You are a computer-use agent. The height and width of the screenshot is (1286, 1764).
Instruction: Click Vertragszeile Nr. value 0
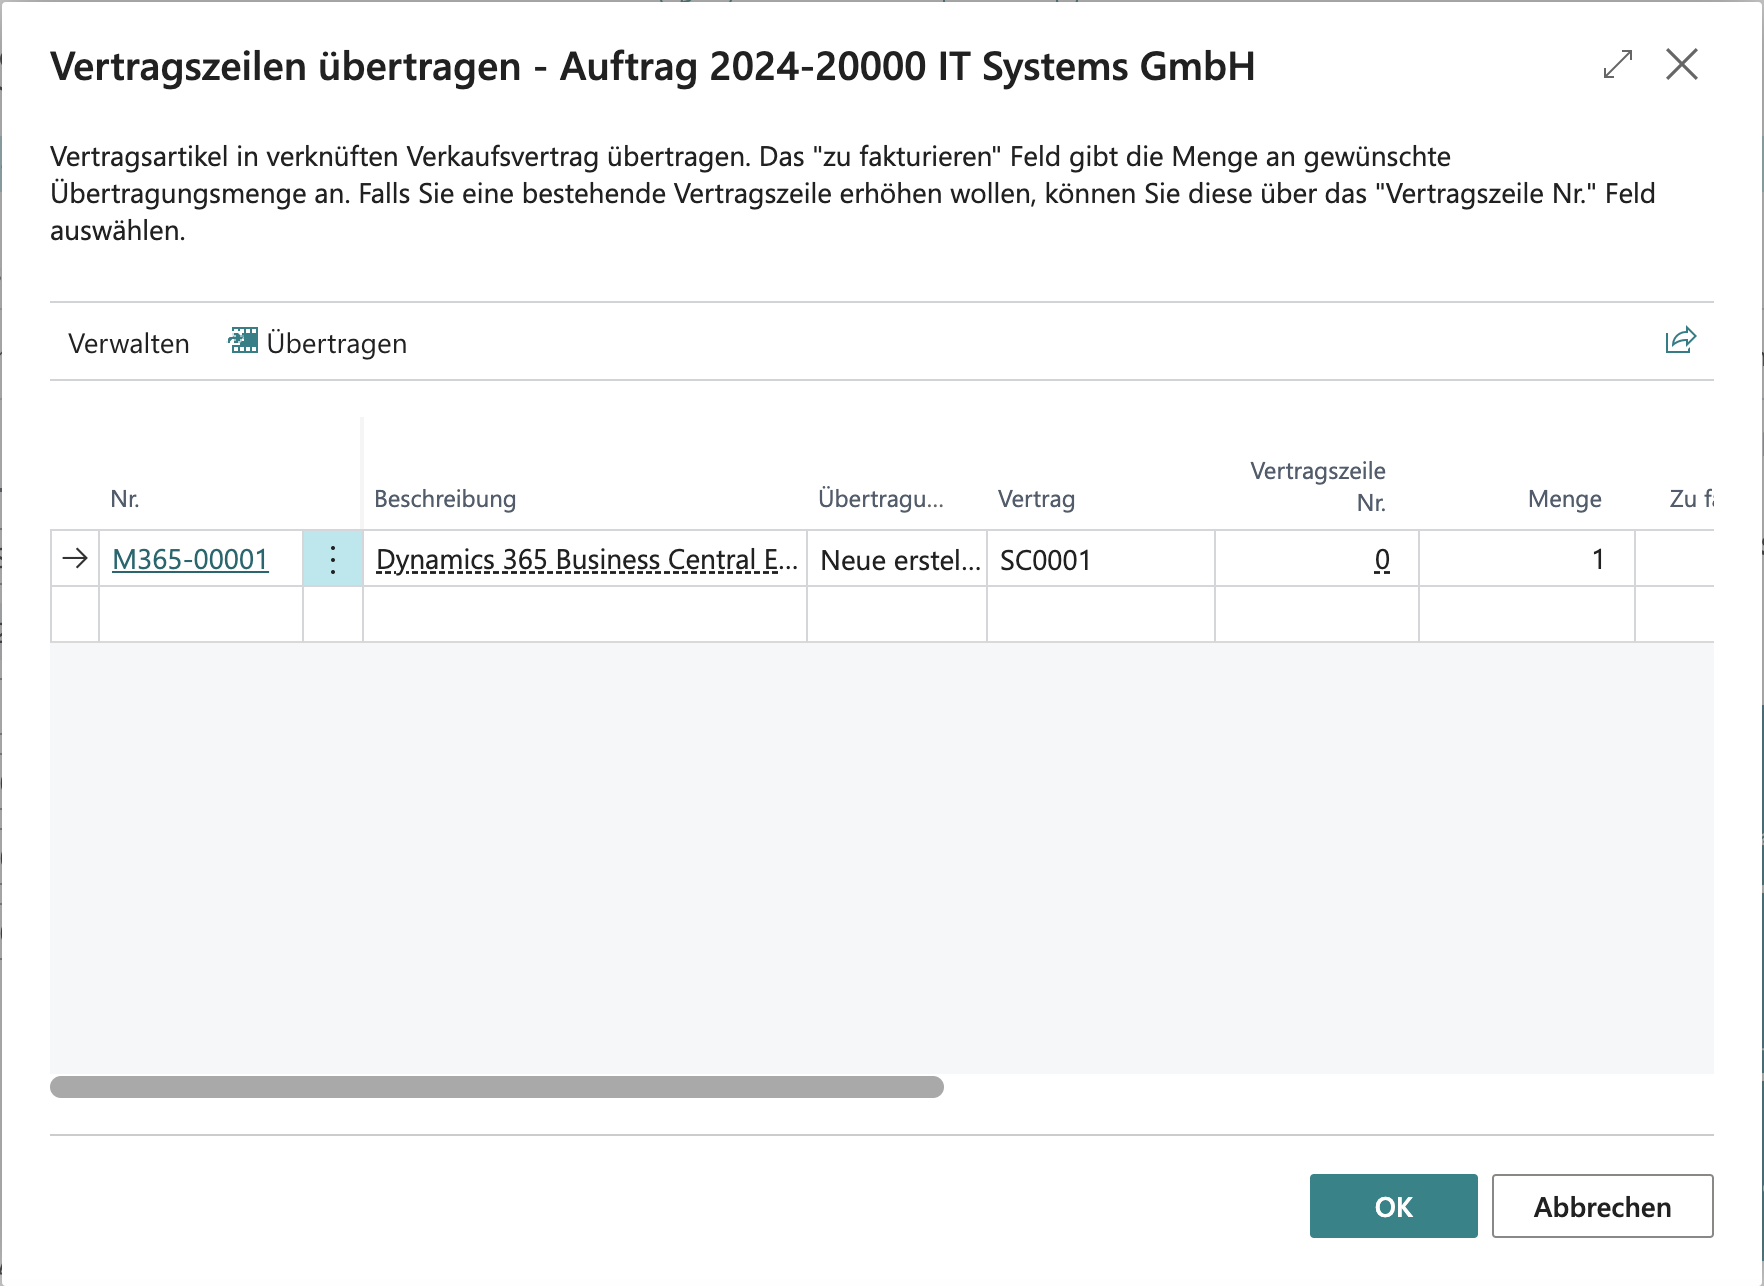pyautogui.click(x=1381, y=559)
